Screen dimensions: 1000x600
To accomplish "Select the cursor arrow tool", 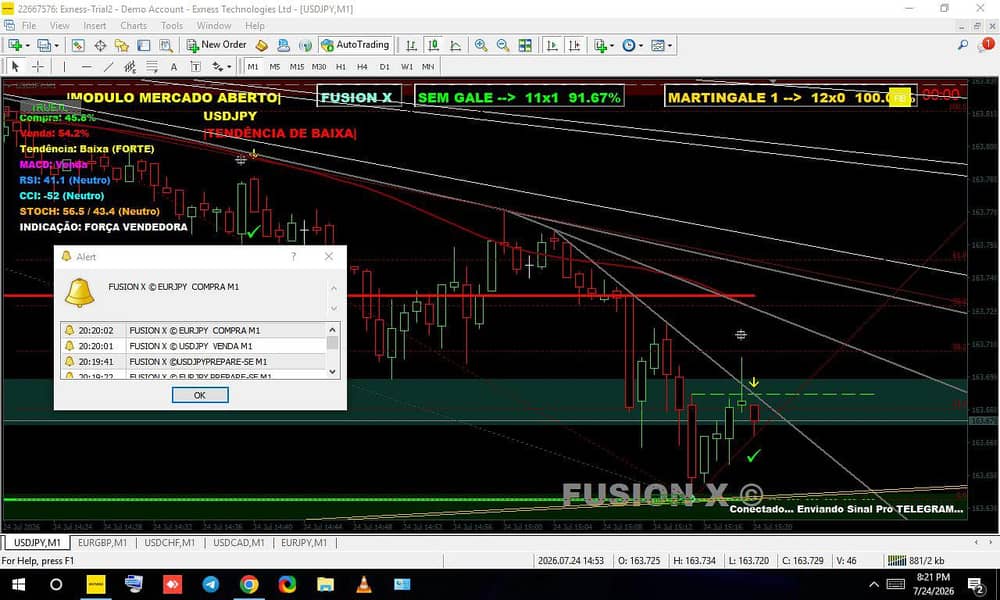I will coord(15,66).
